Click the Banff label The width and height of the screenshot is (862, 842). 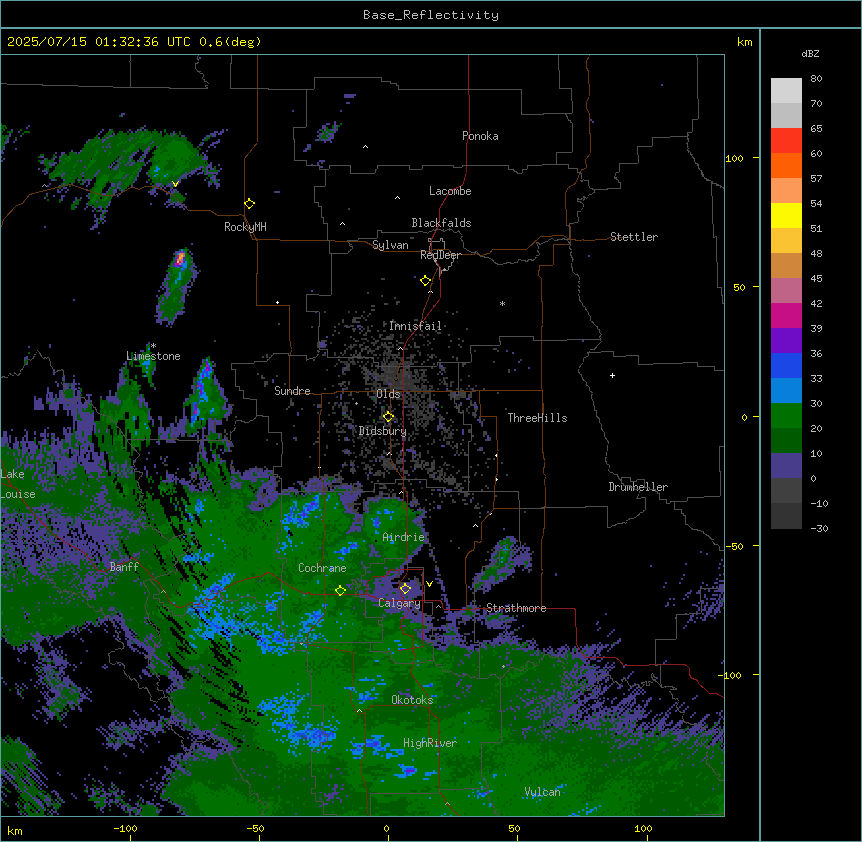(124, 567)
